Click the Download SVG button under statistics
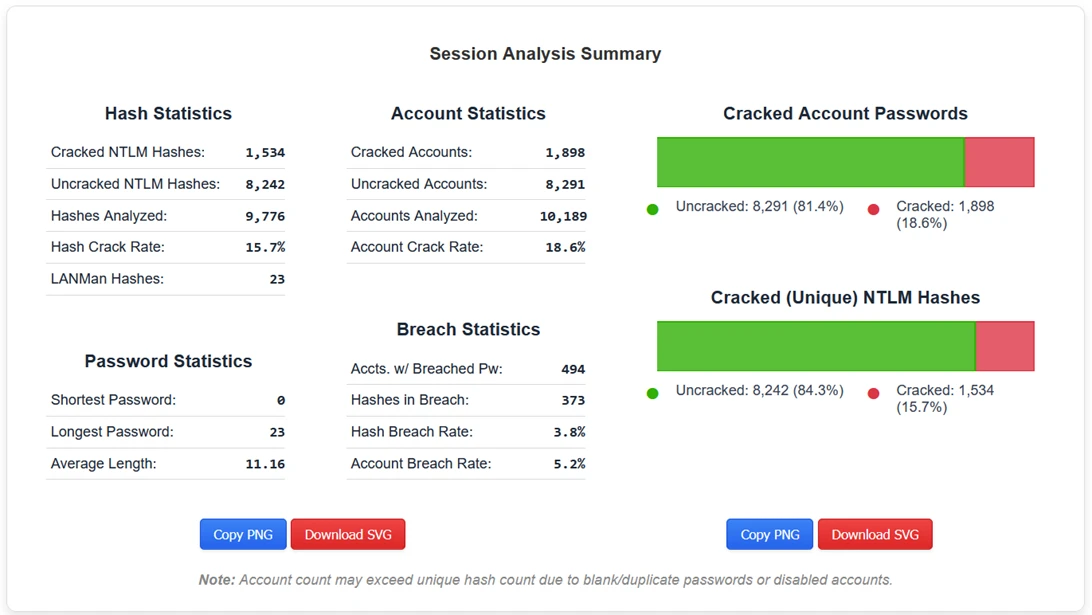 pyautogui.click(x=347, y=534)
